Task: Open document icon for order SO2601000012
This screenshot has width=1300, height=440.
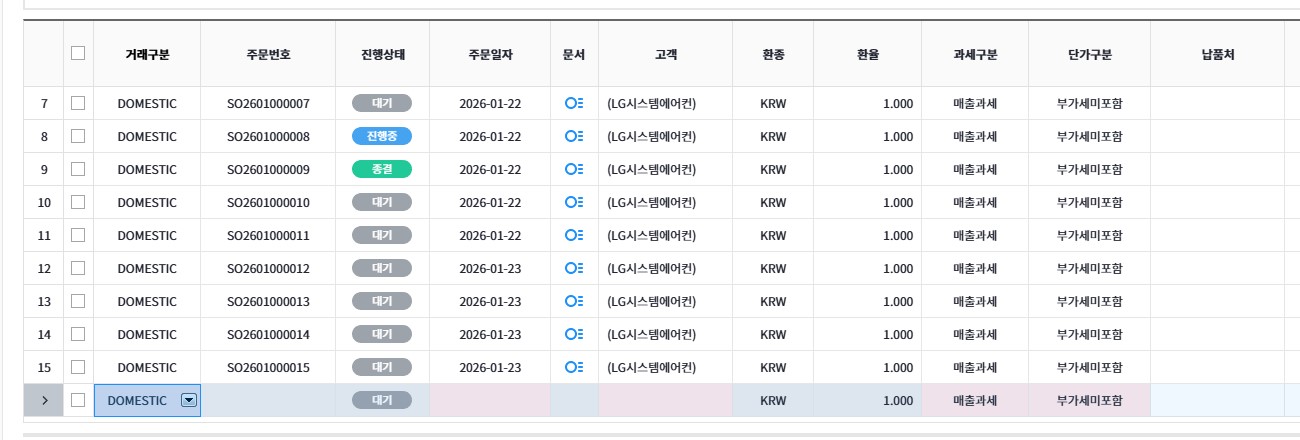Action: 574,268
